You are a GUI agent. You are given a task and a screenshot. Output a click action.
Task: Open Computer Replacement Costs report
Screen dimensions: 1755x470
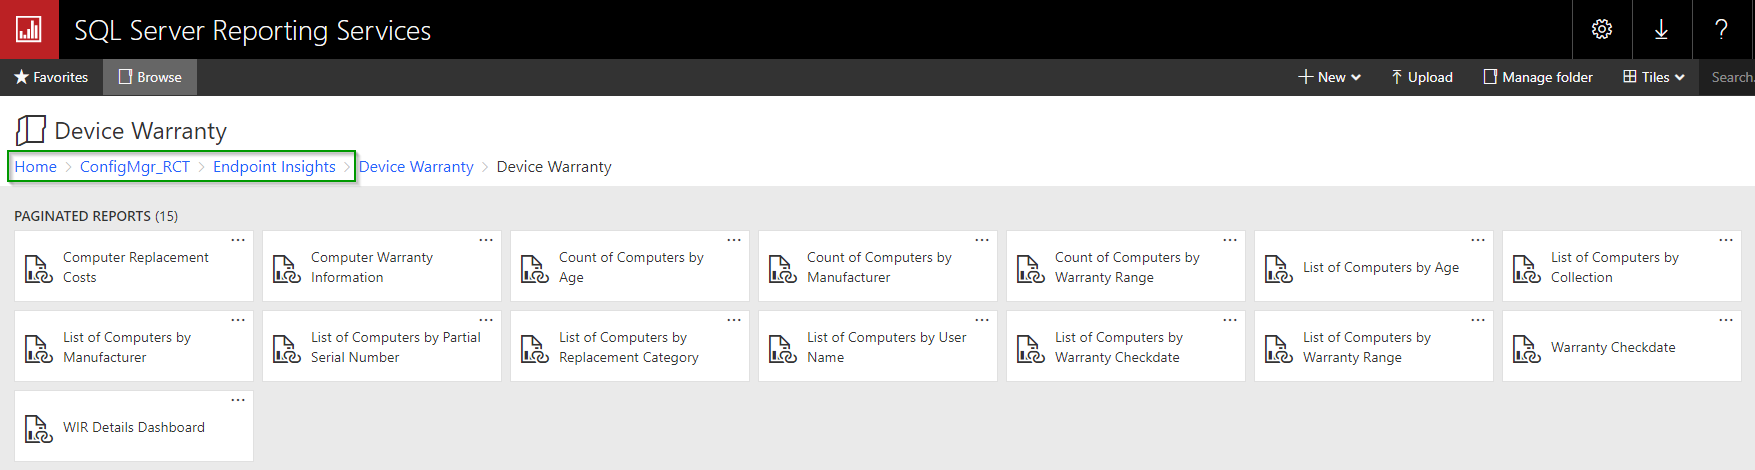tap(134, 266)
